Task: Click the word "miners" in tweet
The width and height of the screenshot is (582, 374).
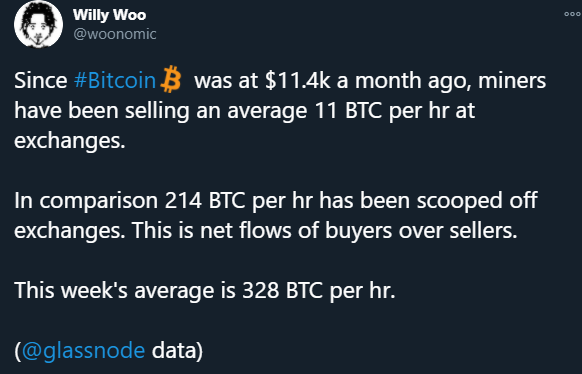Action: (512, 81)
